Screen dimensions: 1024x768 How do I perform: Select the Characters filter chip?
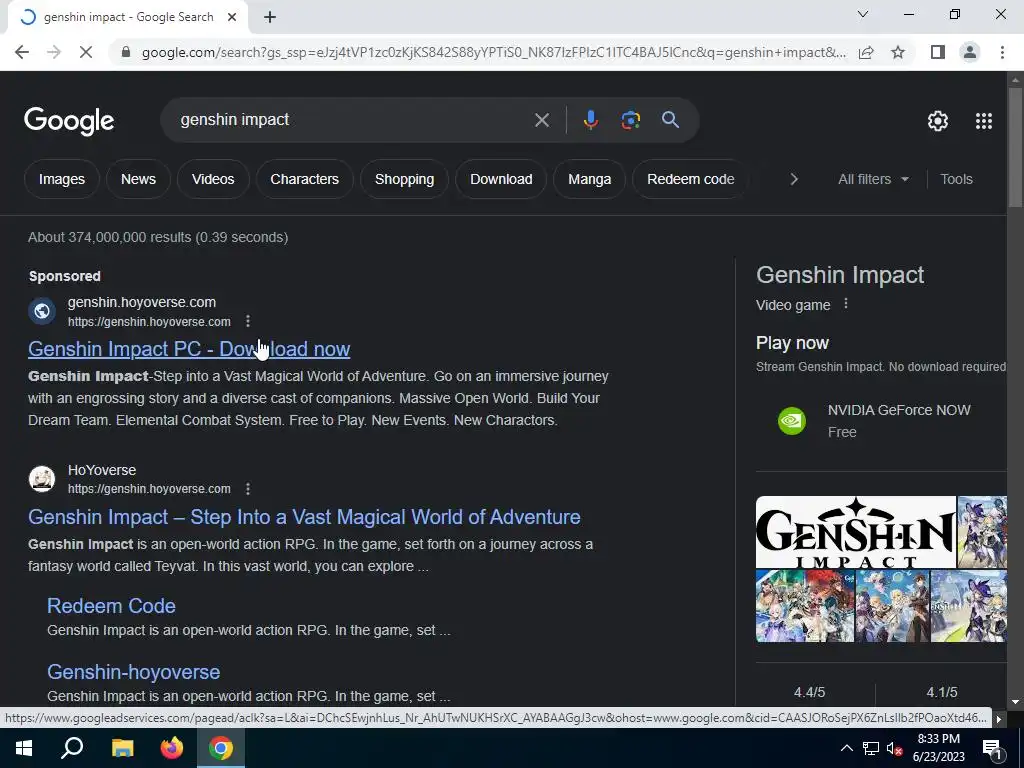pyautogui.click(x=304, y=179)
